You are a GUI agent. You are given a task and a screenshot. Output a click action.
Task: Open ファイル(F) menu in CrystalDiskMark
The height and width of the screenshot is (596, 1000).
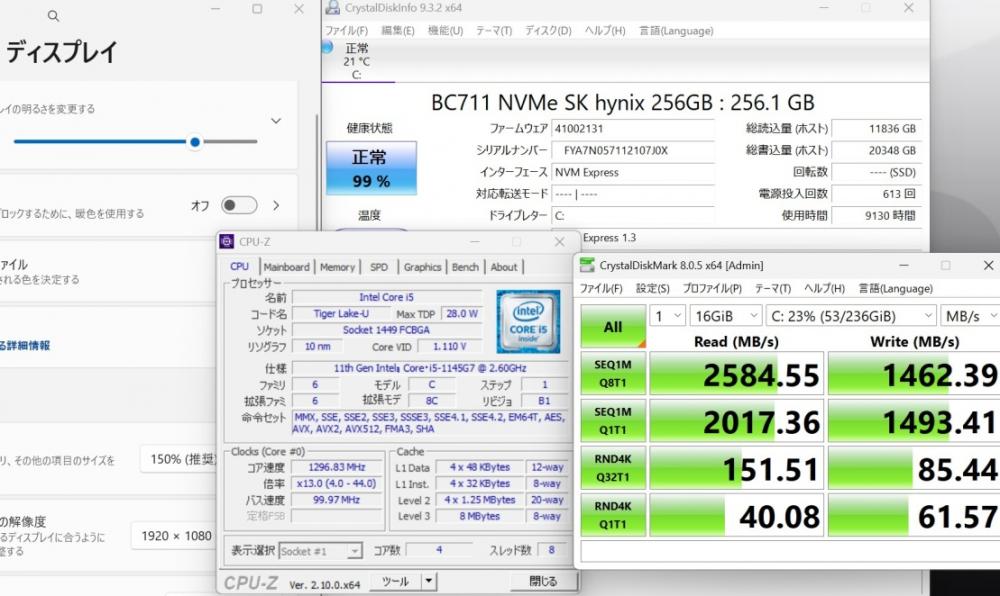601,288
